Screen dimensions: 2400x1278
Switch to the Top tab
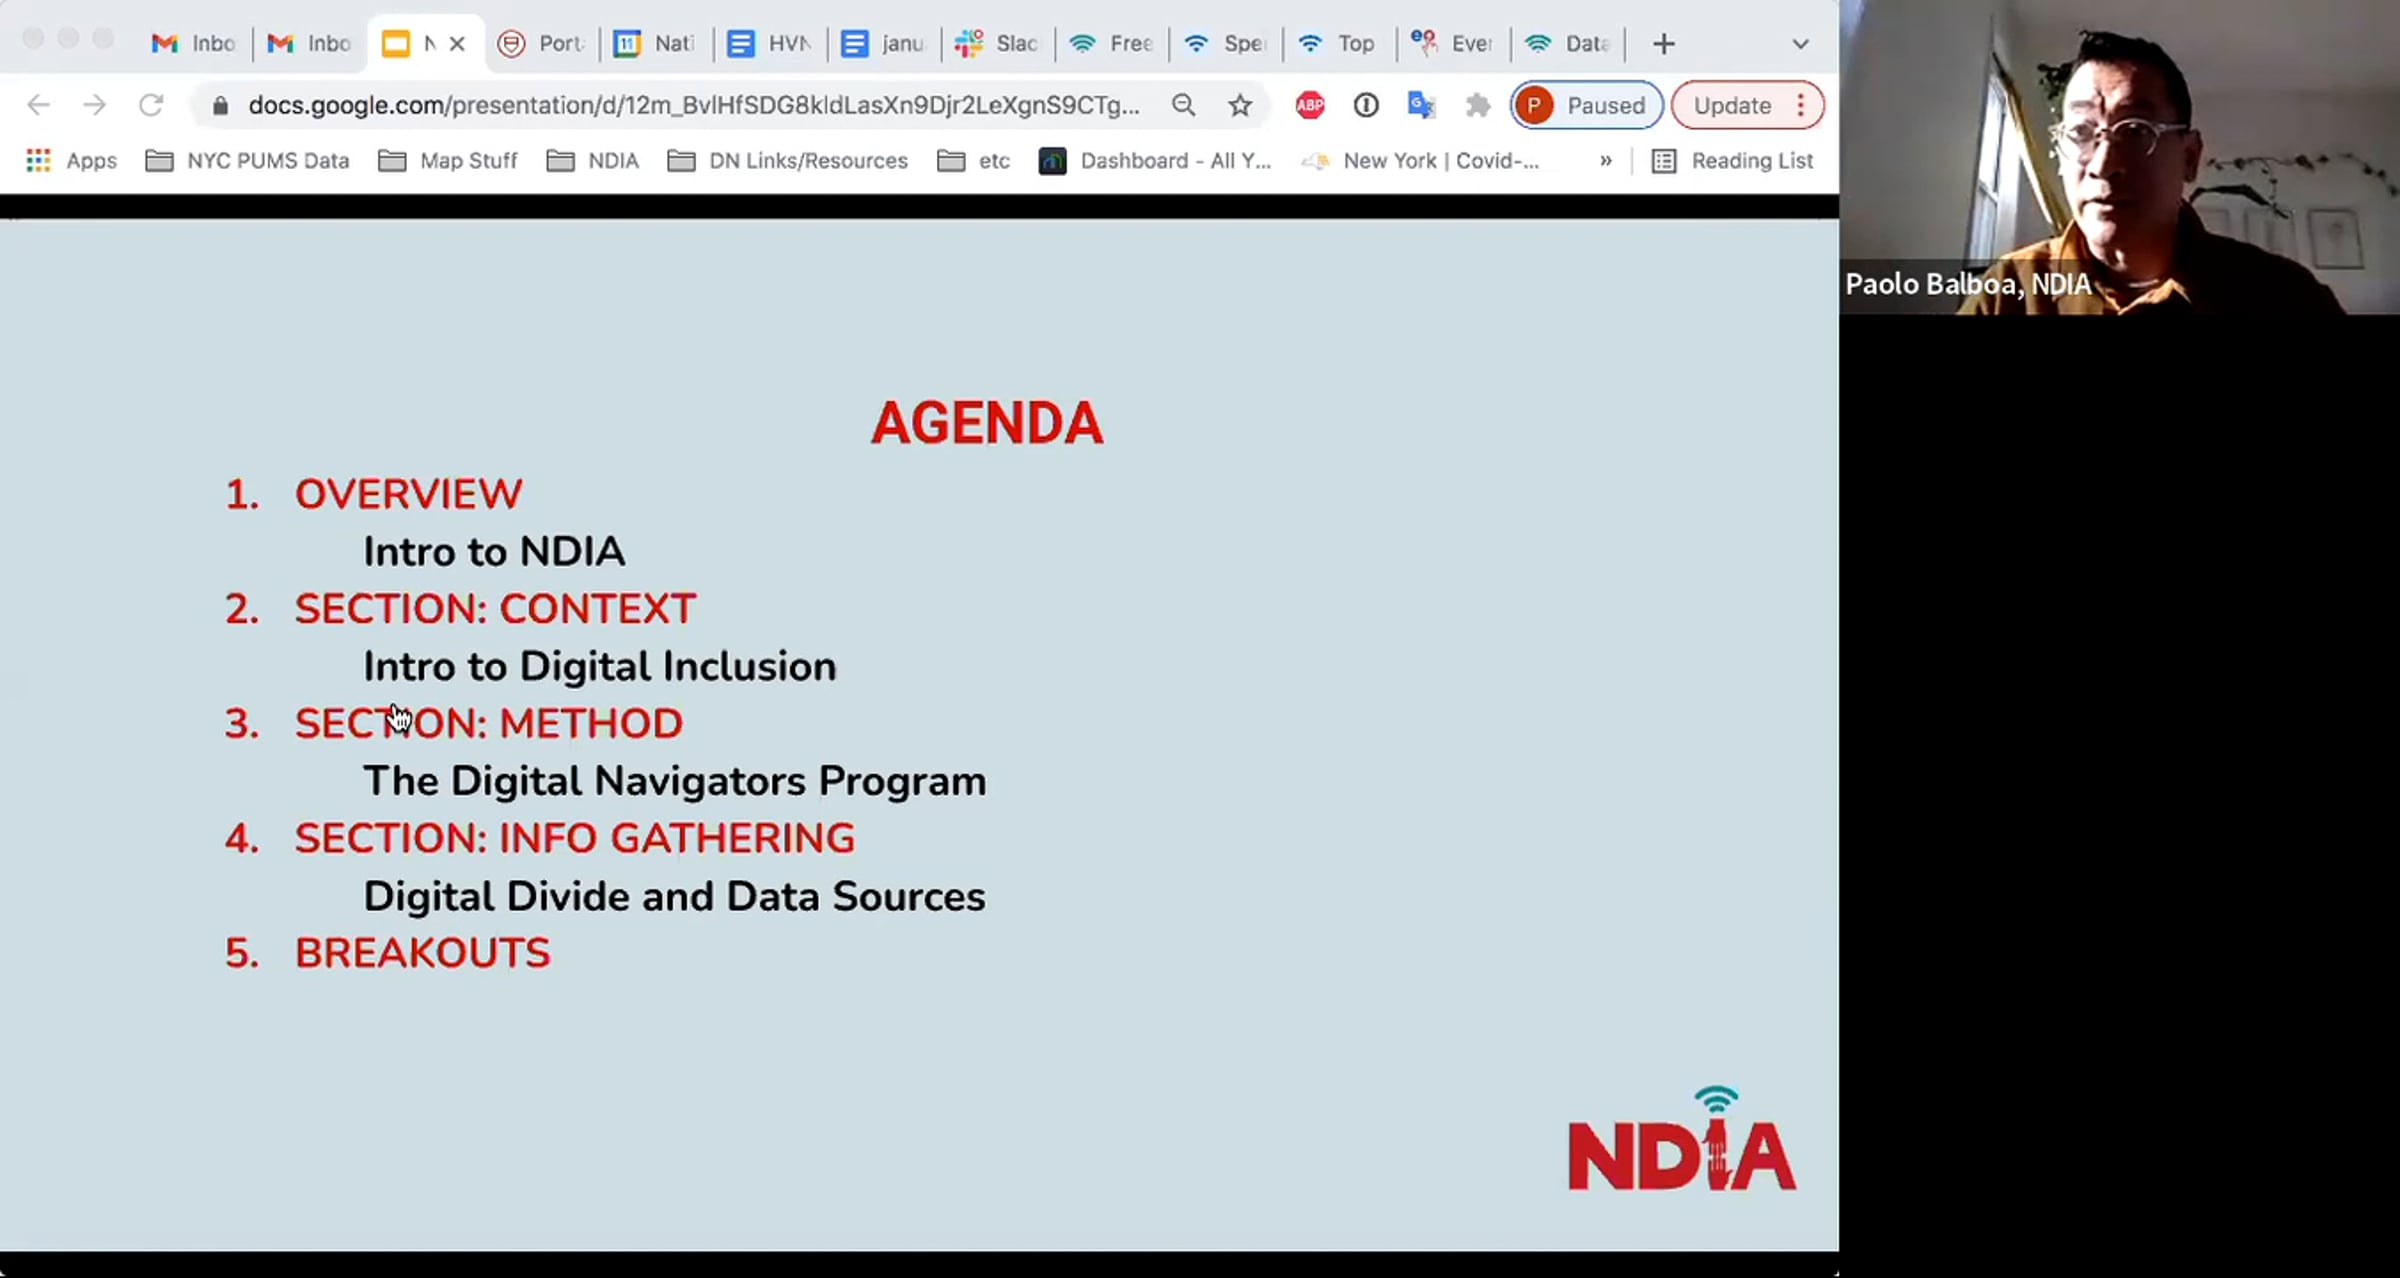coord(1339,44)
